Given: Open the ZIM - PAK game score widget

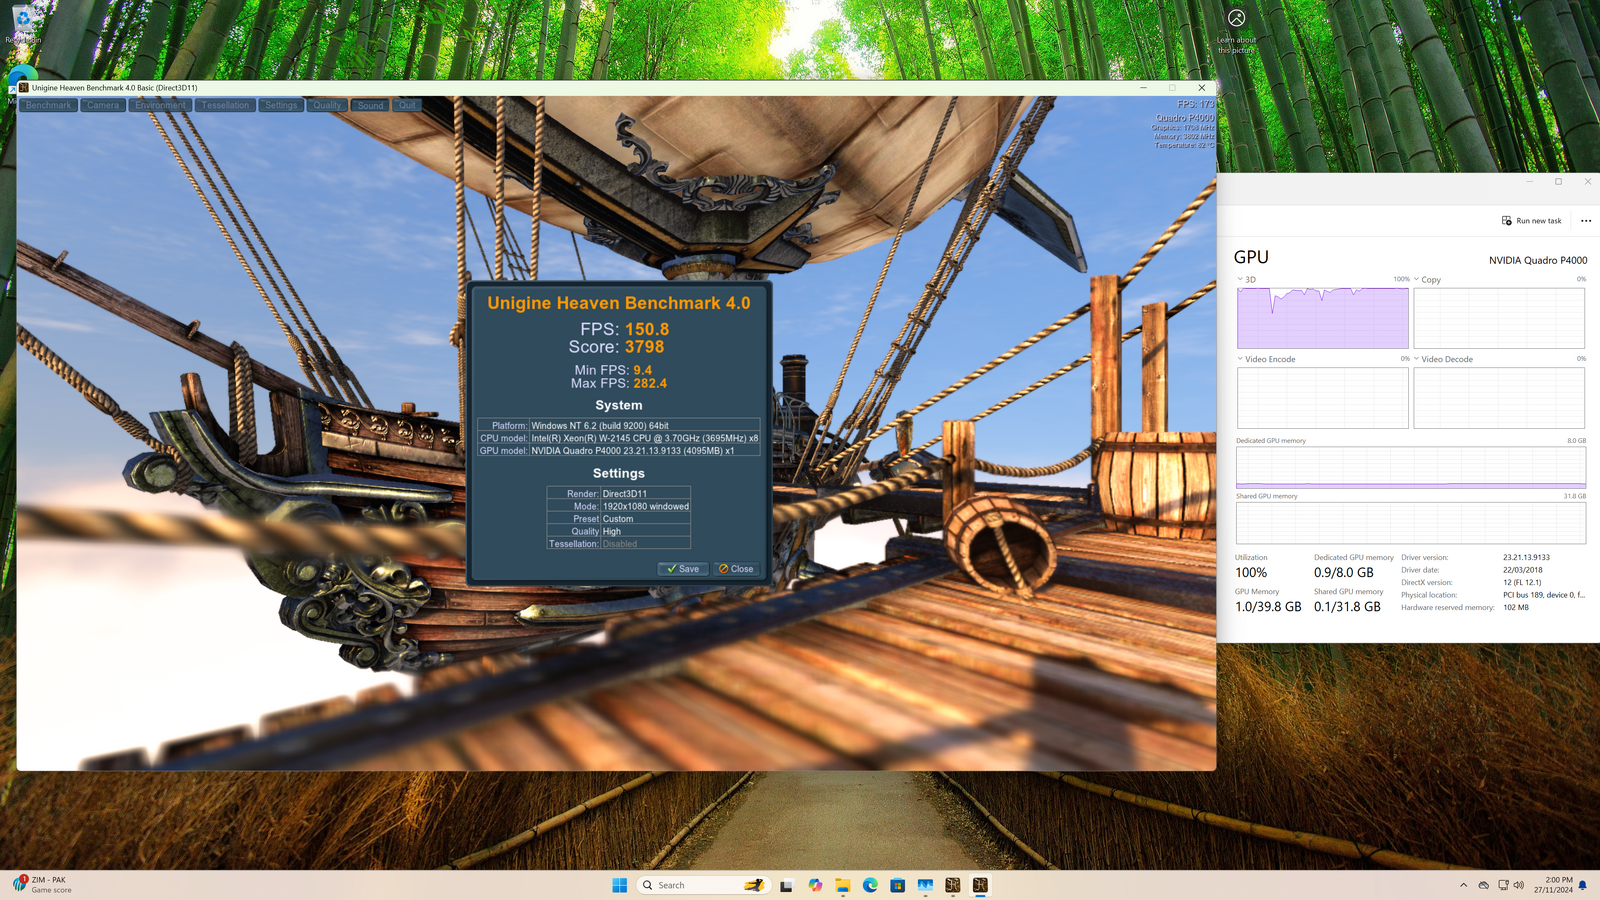Looking at the screenshot, I should pyautogui.click(x=42, y=885).
